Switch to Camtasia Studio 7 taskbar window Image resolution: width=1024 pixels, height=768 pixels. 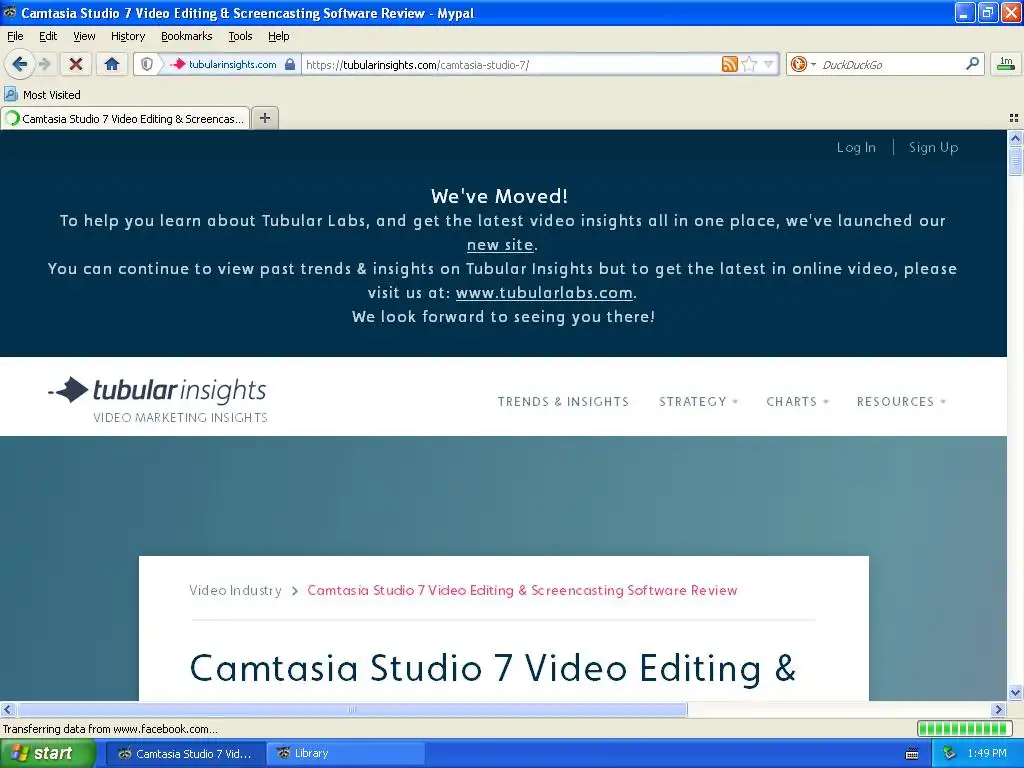pos(185,753)
